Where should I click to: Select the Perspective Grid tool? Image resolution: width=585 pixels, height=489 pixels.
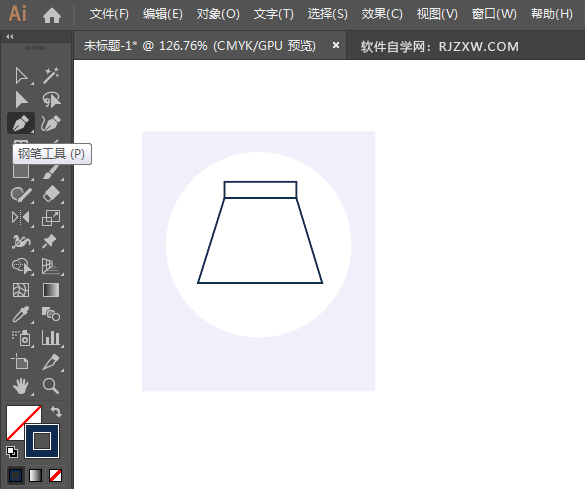tap(51, 266)
